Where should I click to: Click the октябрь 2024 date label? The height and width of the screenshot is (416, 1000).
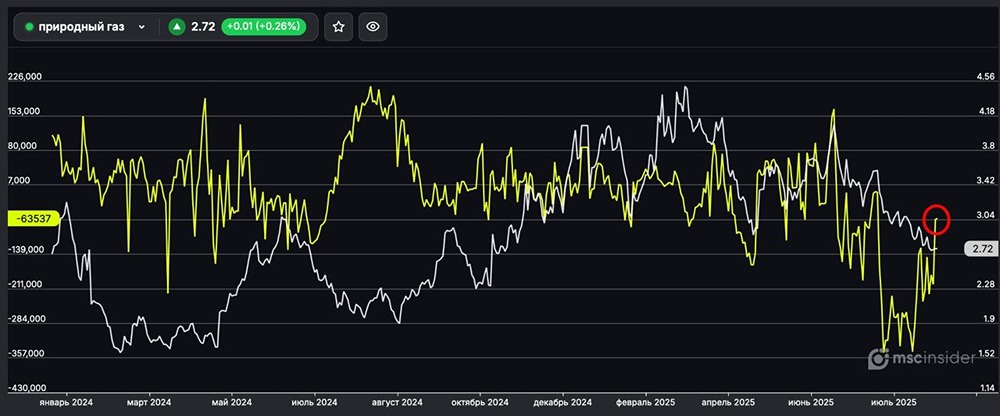coord(478,401)
